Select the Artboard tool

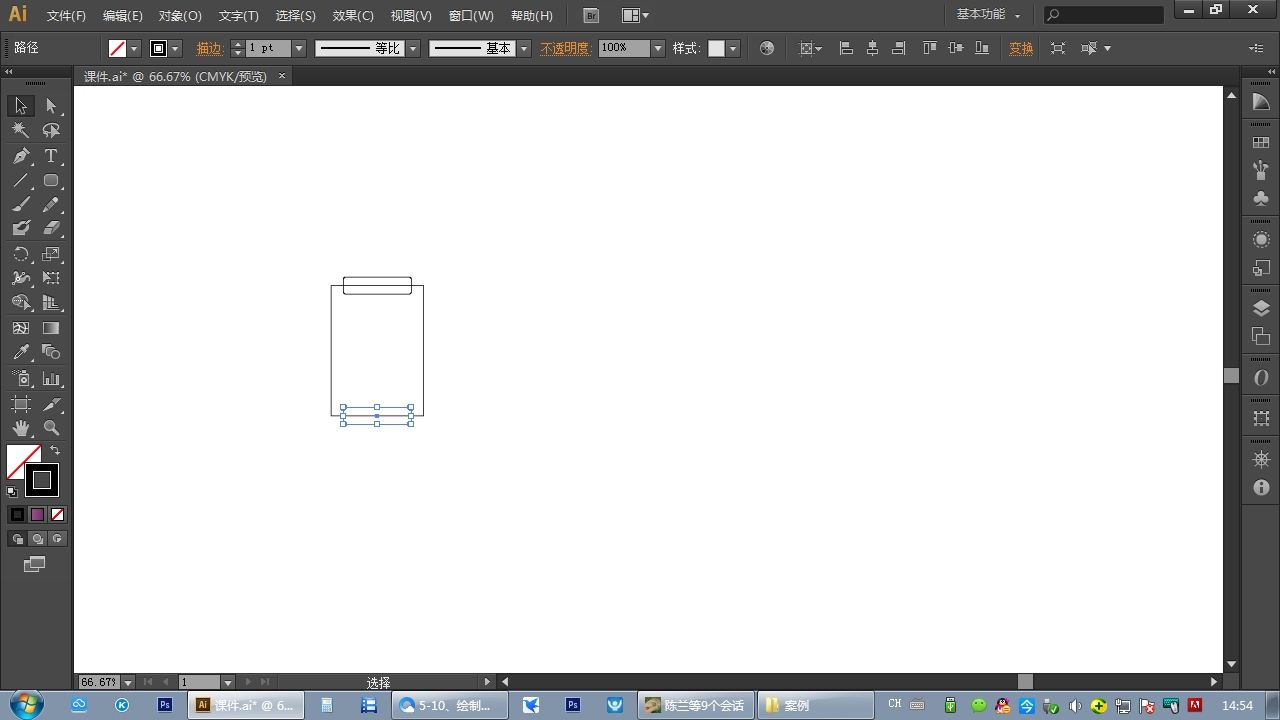click(x=21, y=404)
